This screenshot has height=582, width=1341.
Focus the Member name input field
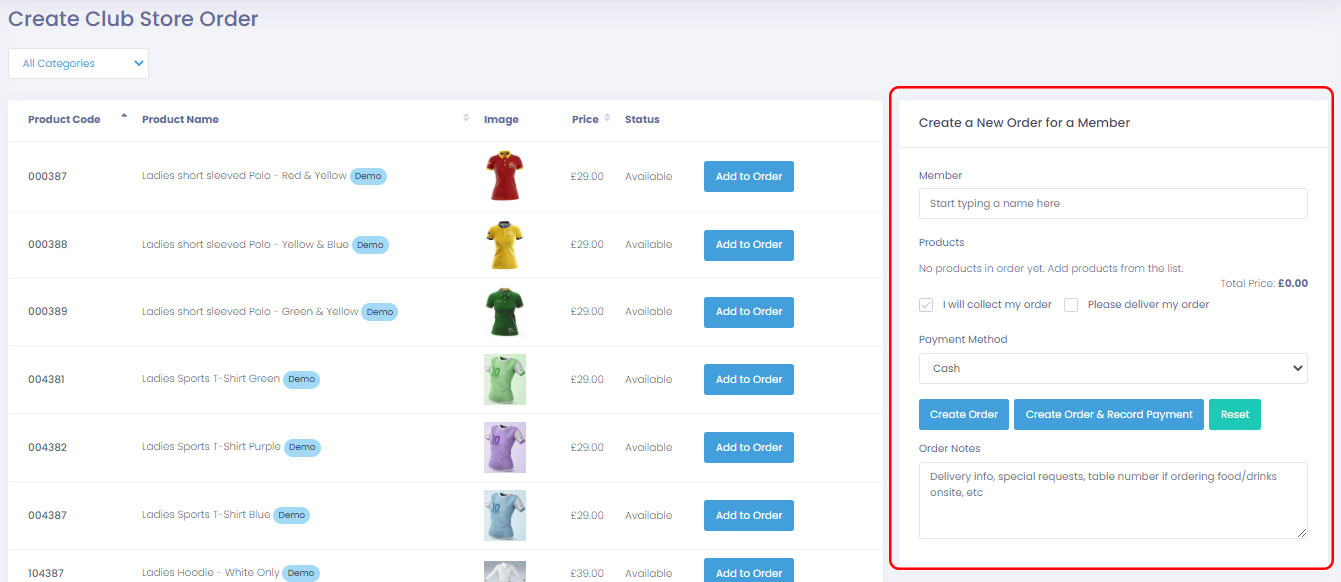point(1112,203)
